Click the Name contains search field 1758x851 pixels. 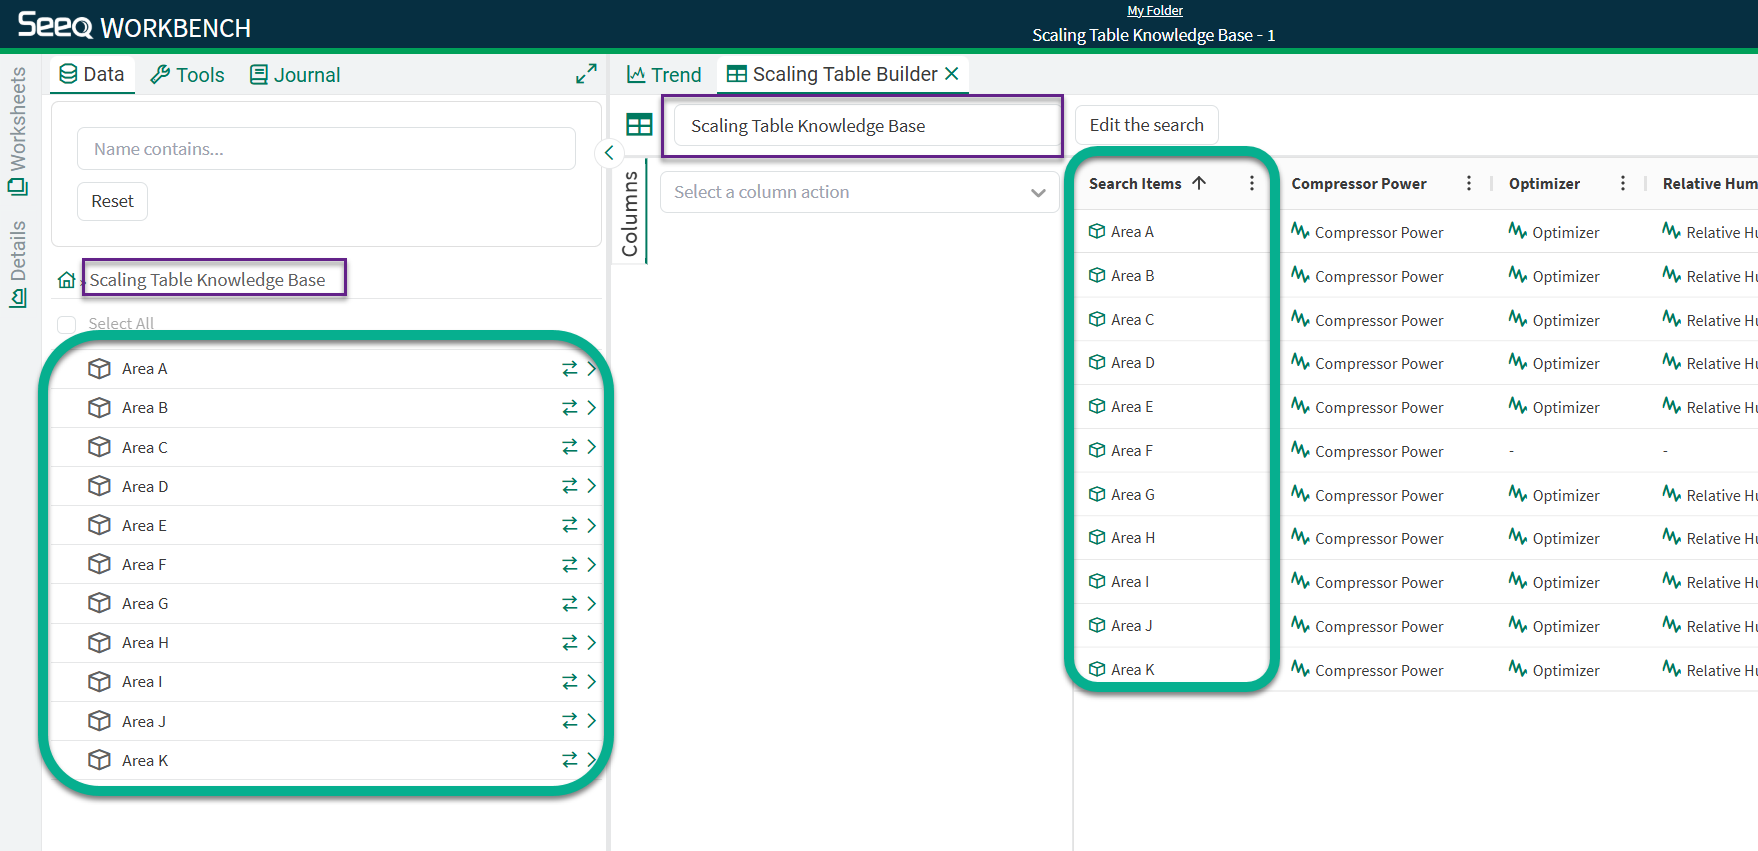coord(326,149)
